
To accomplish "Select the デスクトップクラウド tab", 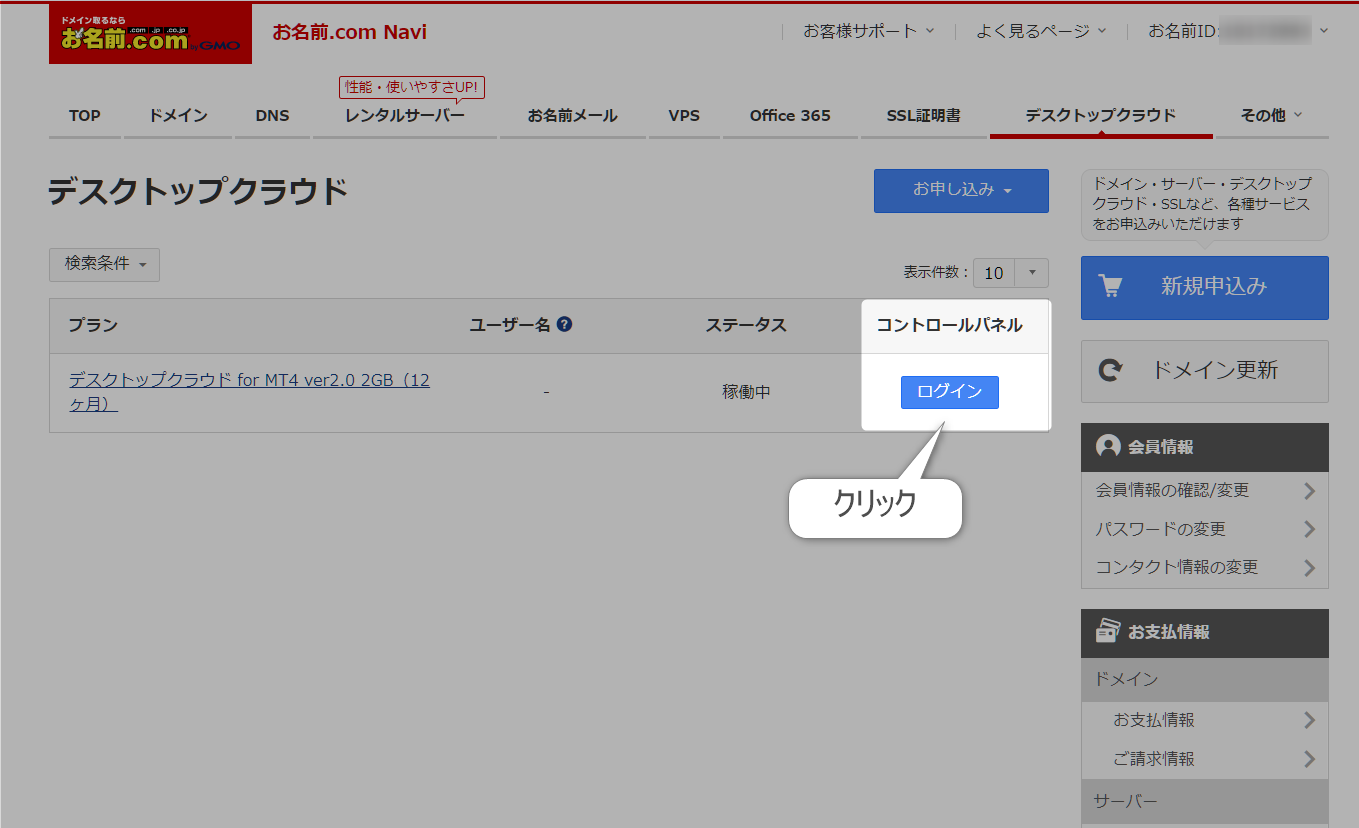I will (1101, 116).
